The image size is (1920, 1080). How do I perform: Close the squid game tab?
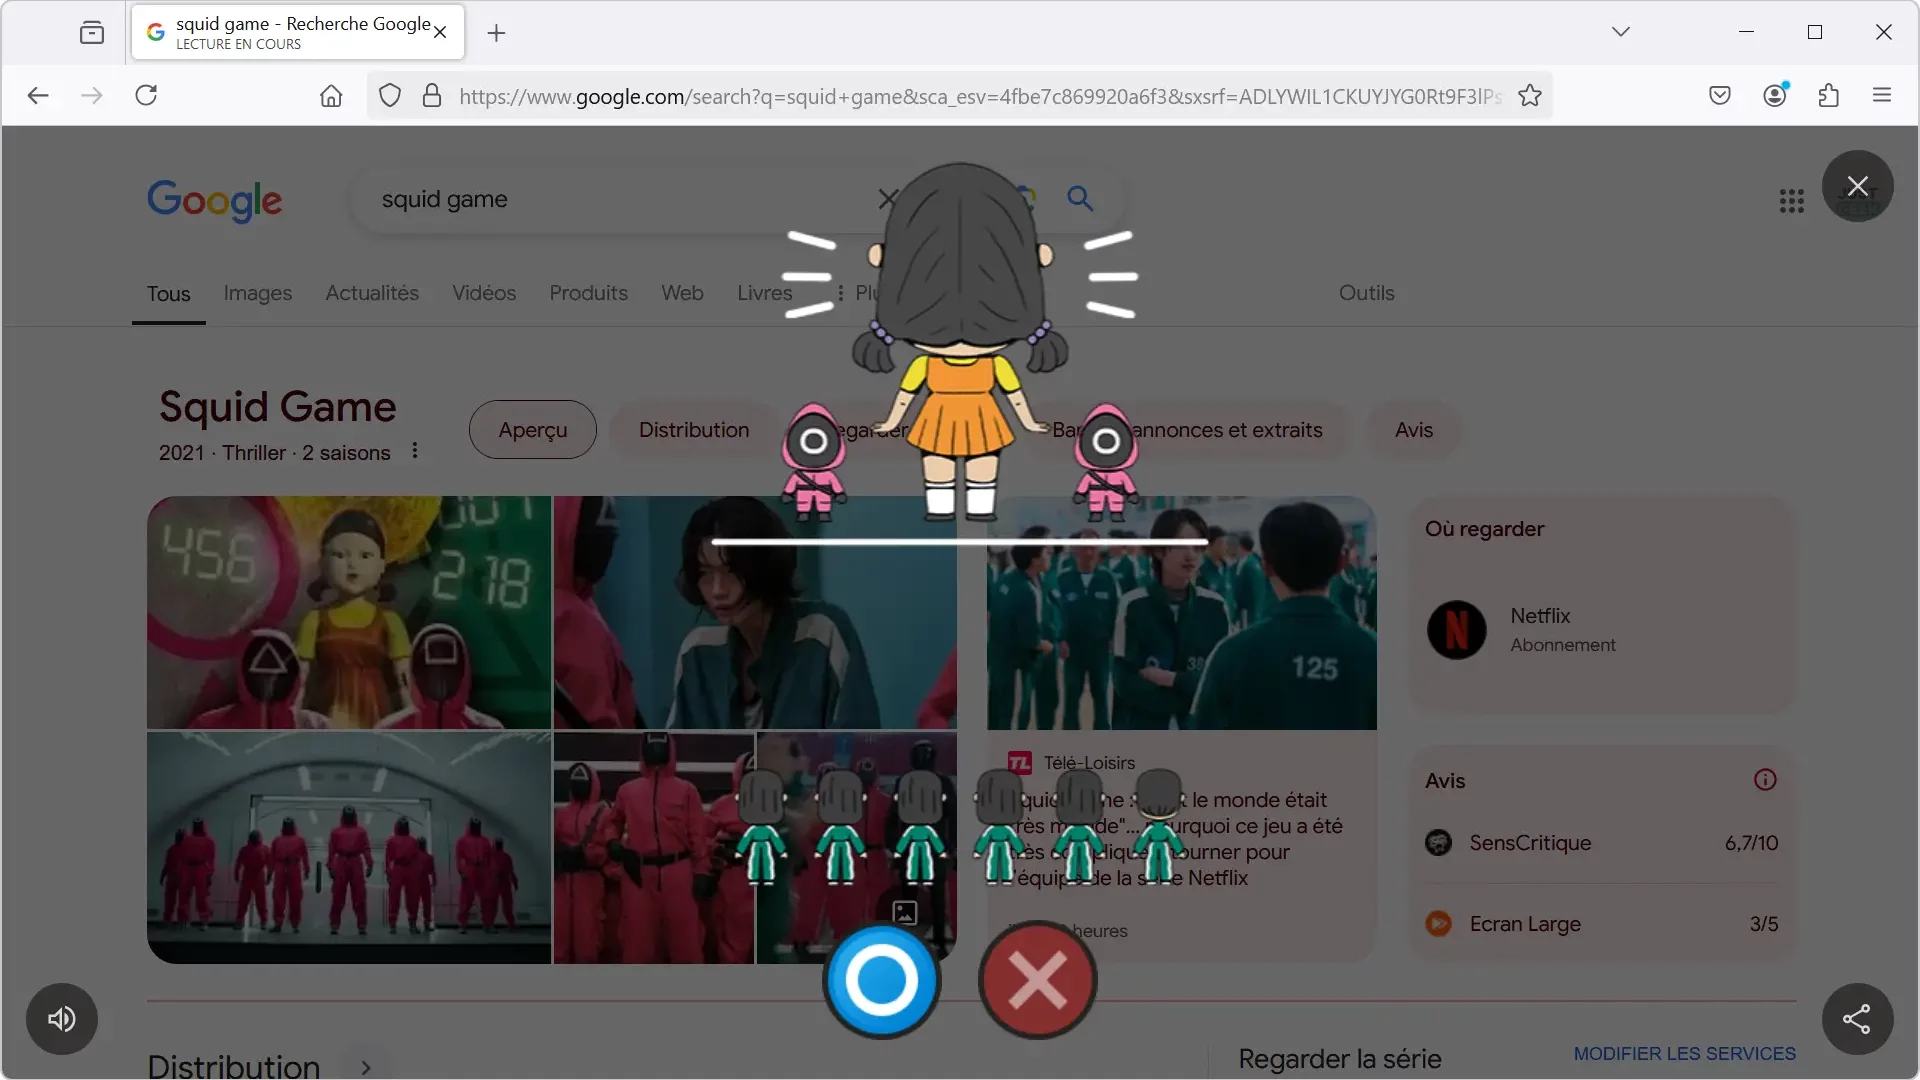tap(440, 33)
